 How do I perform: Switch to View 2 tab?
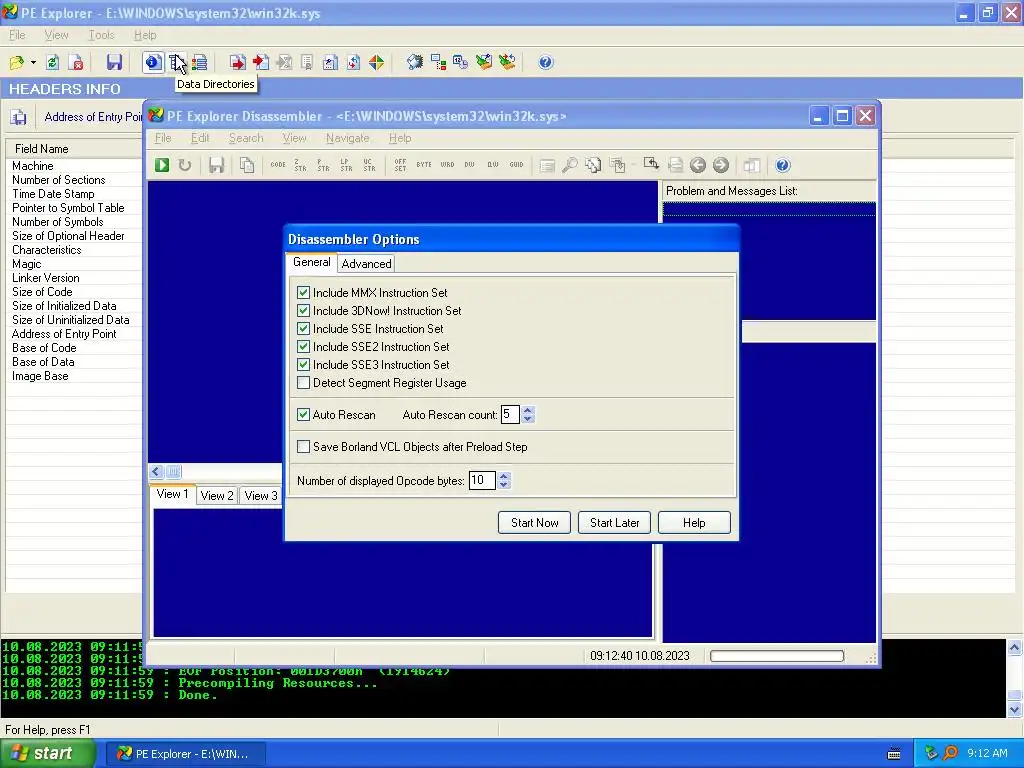(x=217, y=496)
